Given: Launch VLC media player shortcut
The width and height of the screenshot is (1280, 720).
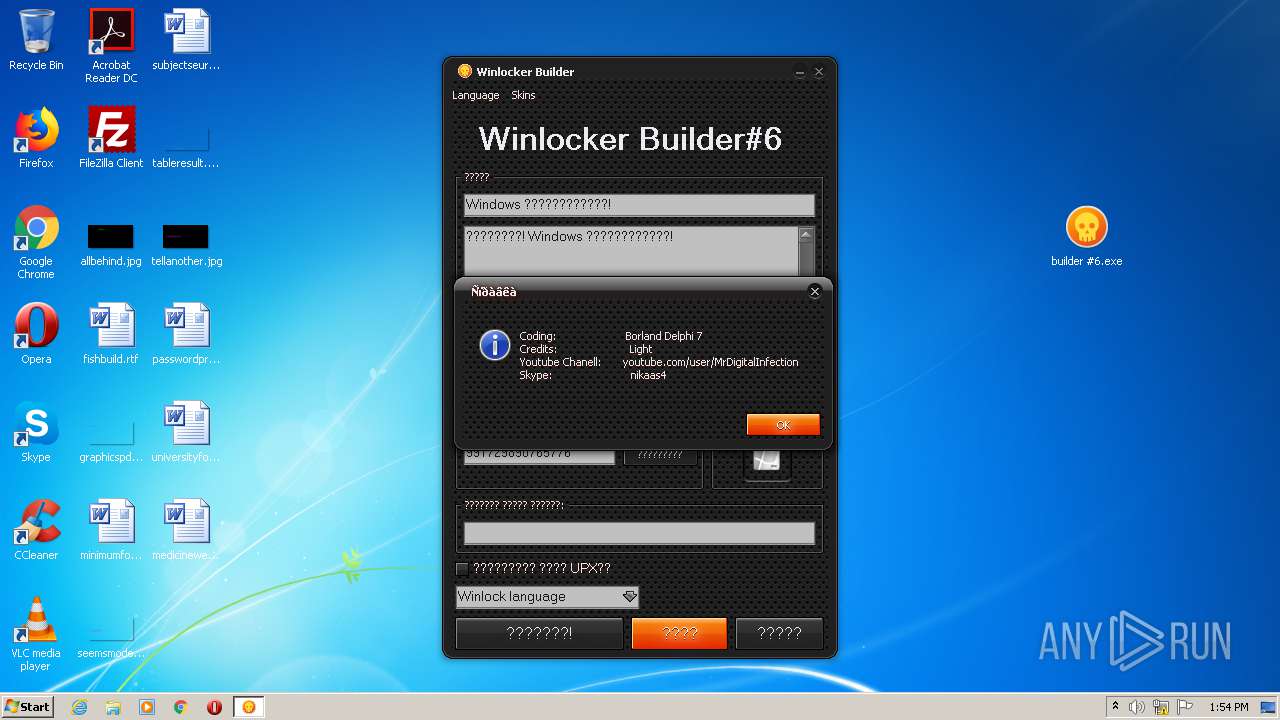Looking at the screenshot, I should [36, 634].
